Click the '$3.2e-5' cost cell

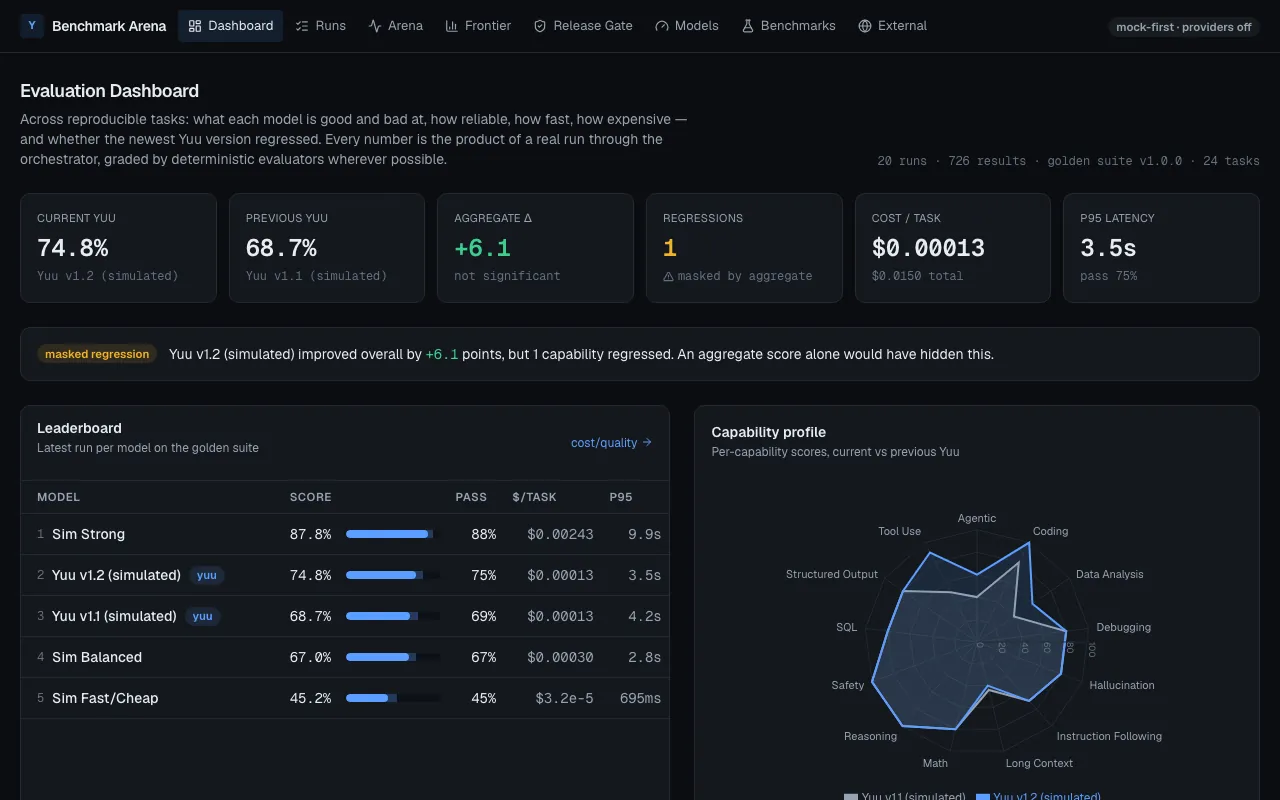[564, 698]
